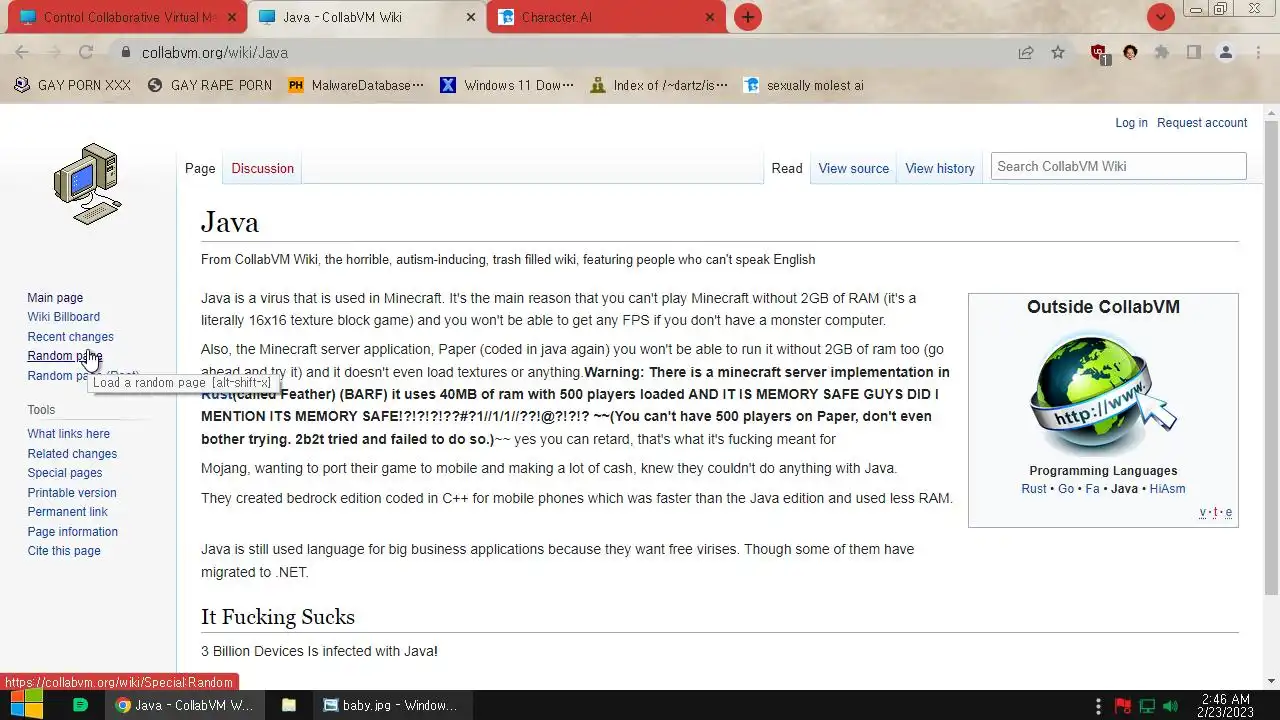Click the Search CollabVM Wiki field
The image size is (1280, 720).
tap(1118, 166)
